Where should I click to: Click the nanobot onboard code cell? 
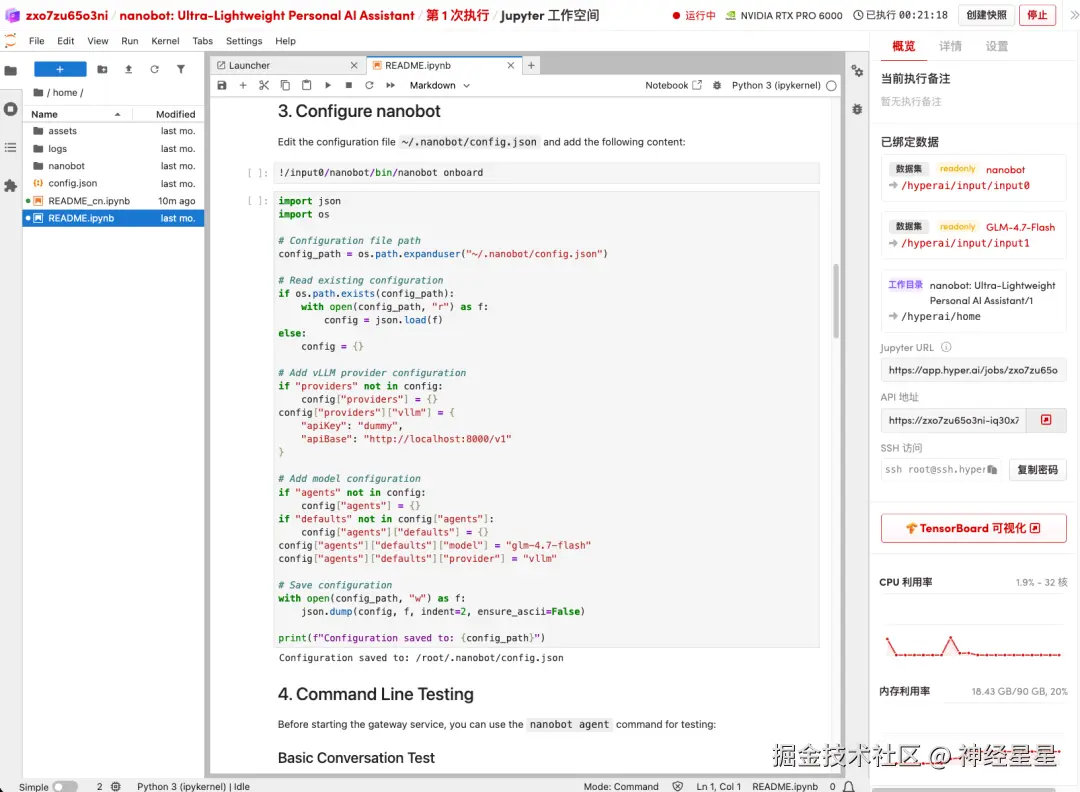[x=546, y=173]
